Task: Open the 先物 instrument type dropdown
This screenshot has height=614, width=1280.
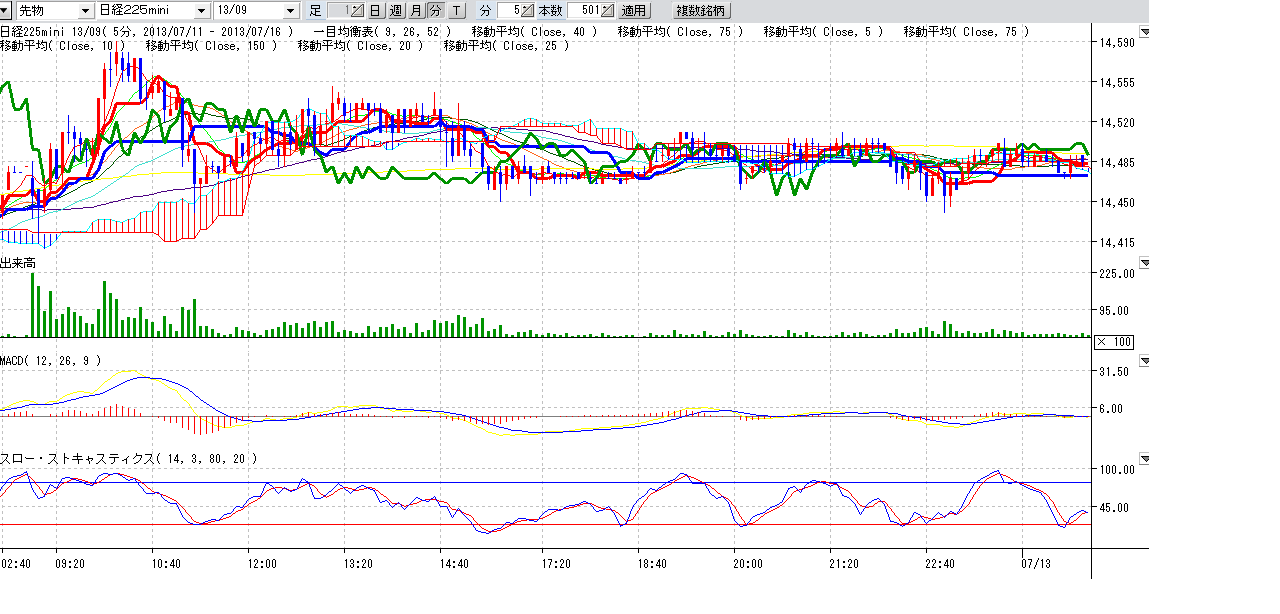Action: 86,10
